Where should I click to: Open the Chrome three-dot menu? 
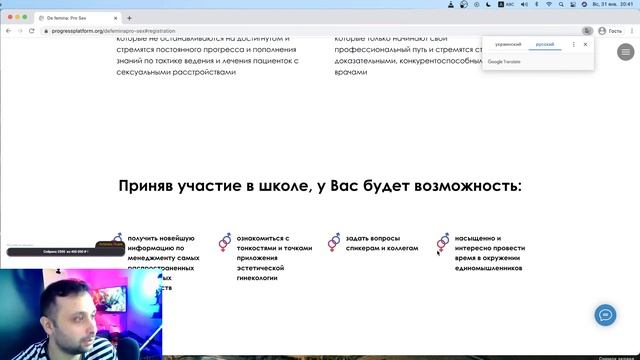tap(632, 31)
